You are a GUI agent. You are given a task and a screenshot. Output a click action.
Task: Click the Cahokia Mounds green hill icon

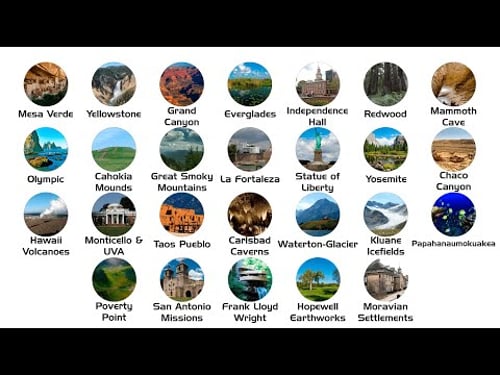click(114, 149)
